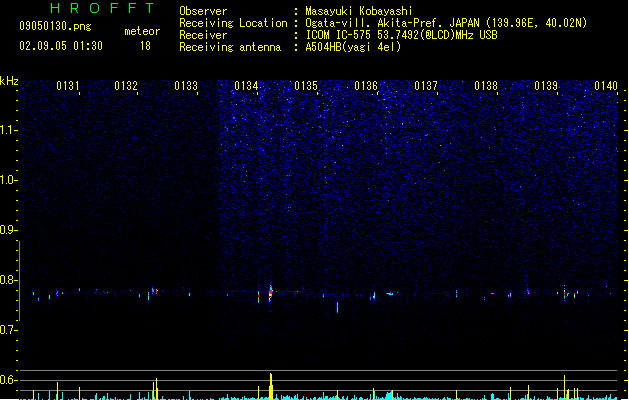This screenshot has width=629, height=400.
Task: Click the 0138 time marker
Action: [x=486, y=86]
